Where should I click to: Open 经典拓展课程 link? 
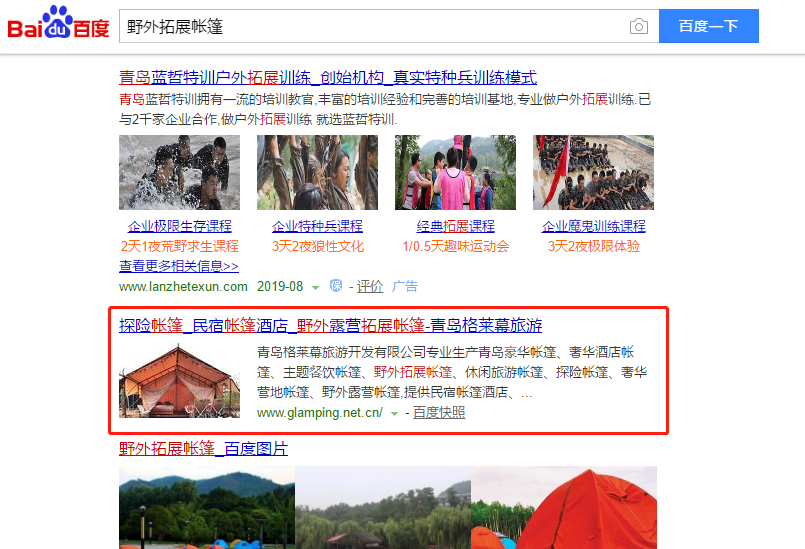[455, 226]
